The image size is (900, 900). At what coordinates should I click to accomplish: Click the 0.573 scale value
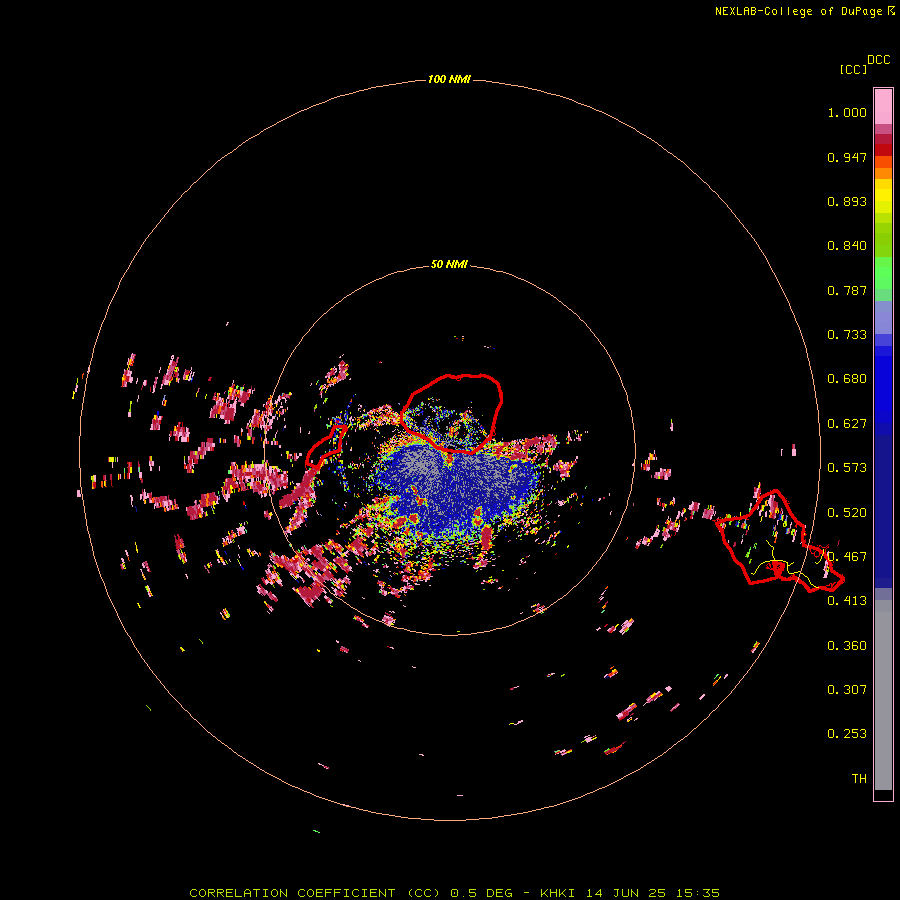[x=847, y=468]
